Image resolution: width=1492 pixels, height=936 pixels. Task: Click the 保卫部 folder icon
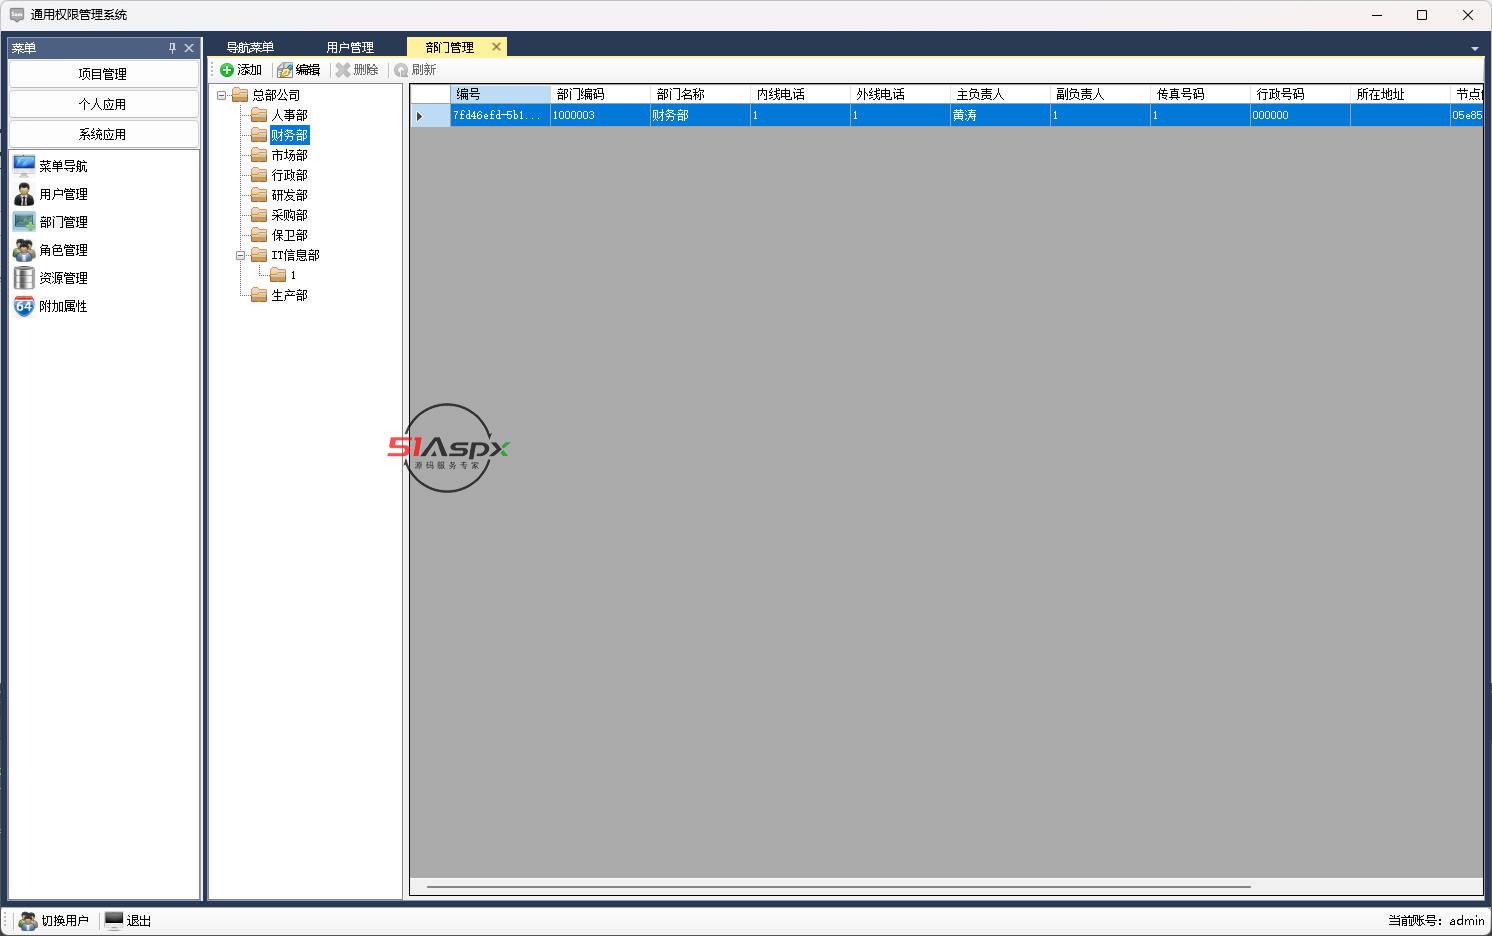(x=259, y=235)
